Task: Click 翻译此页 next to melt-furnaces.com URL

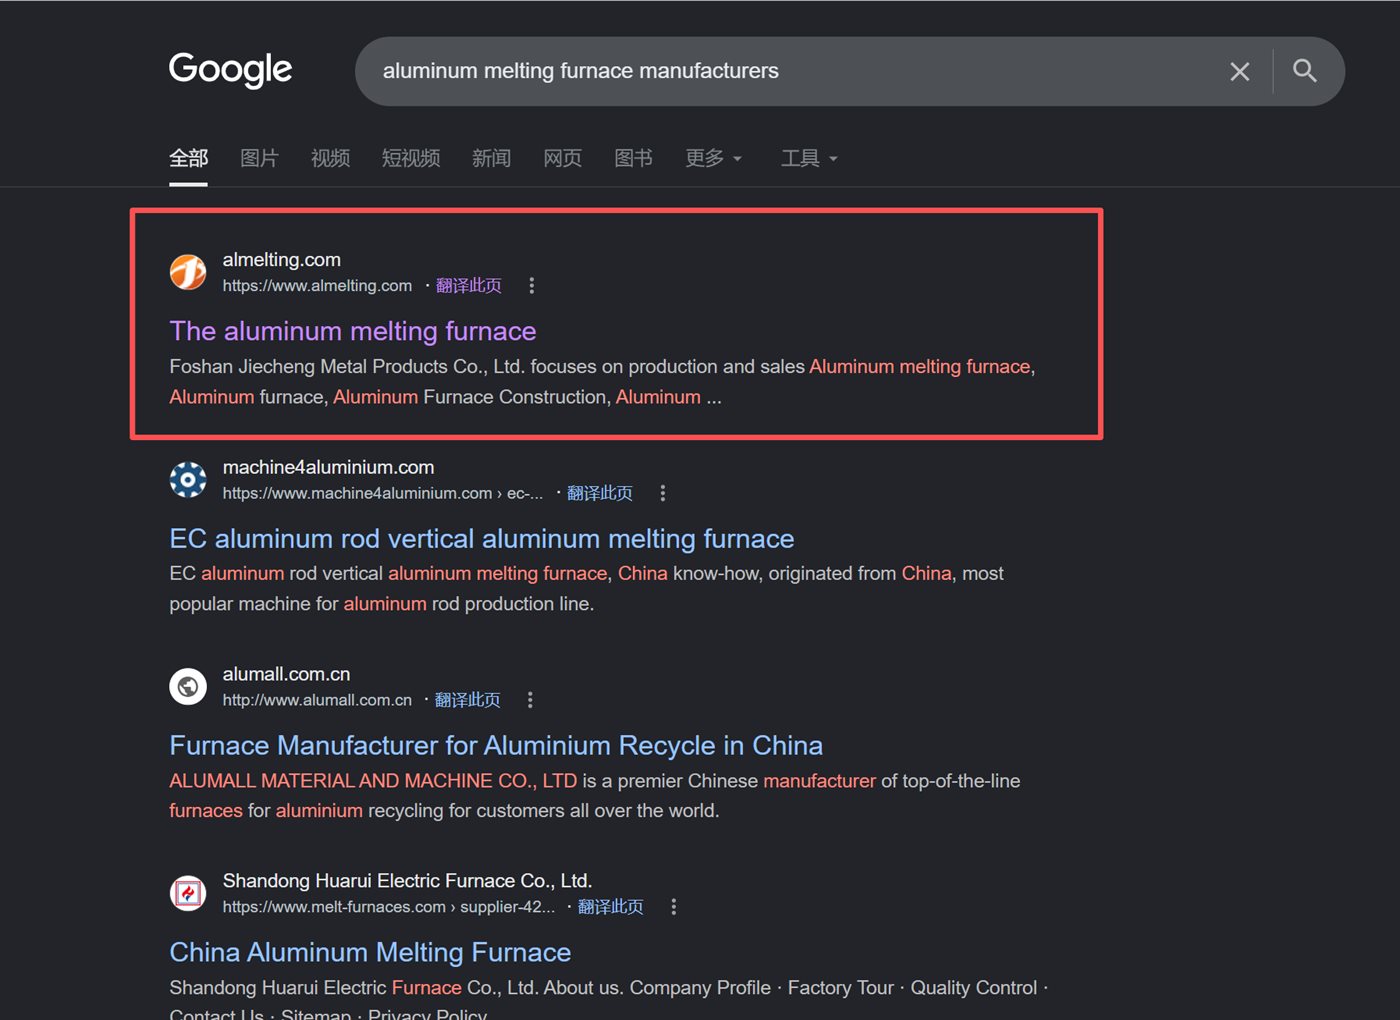Action: [611, 907]
